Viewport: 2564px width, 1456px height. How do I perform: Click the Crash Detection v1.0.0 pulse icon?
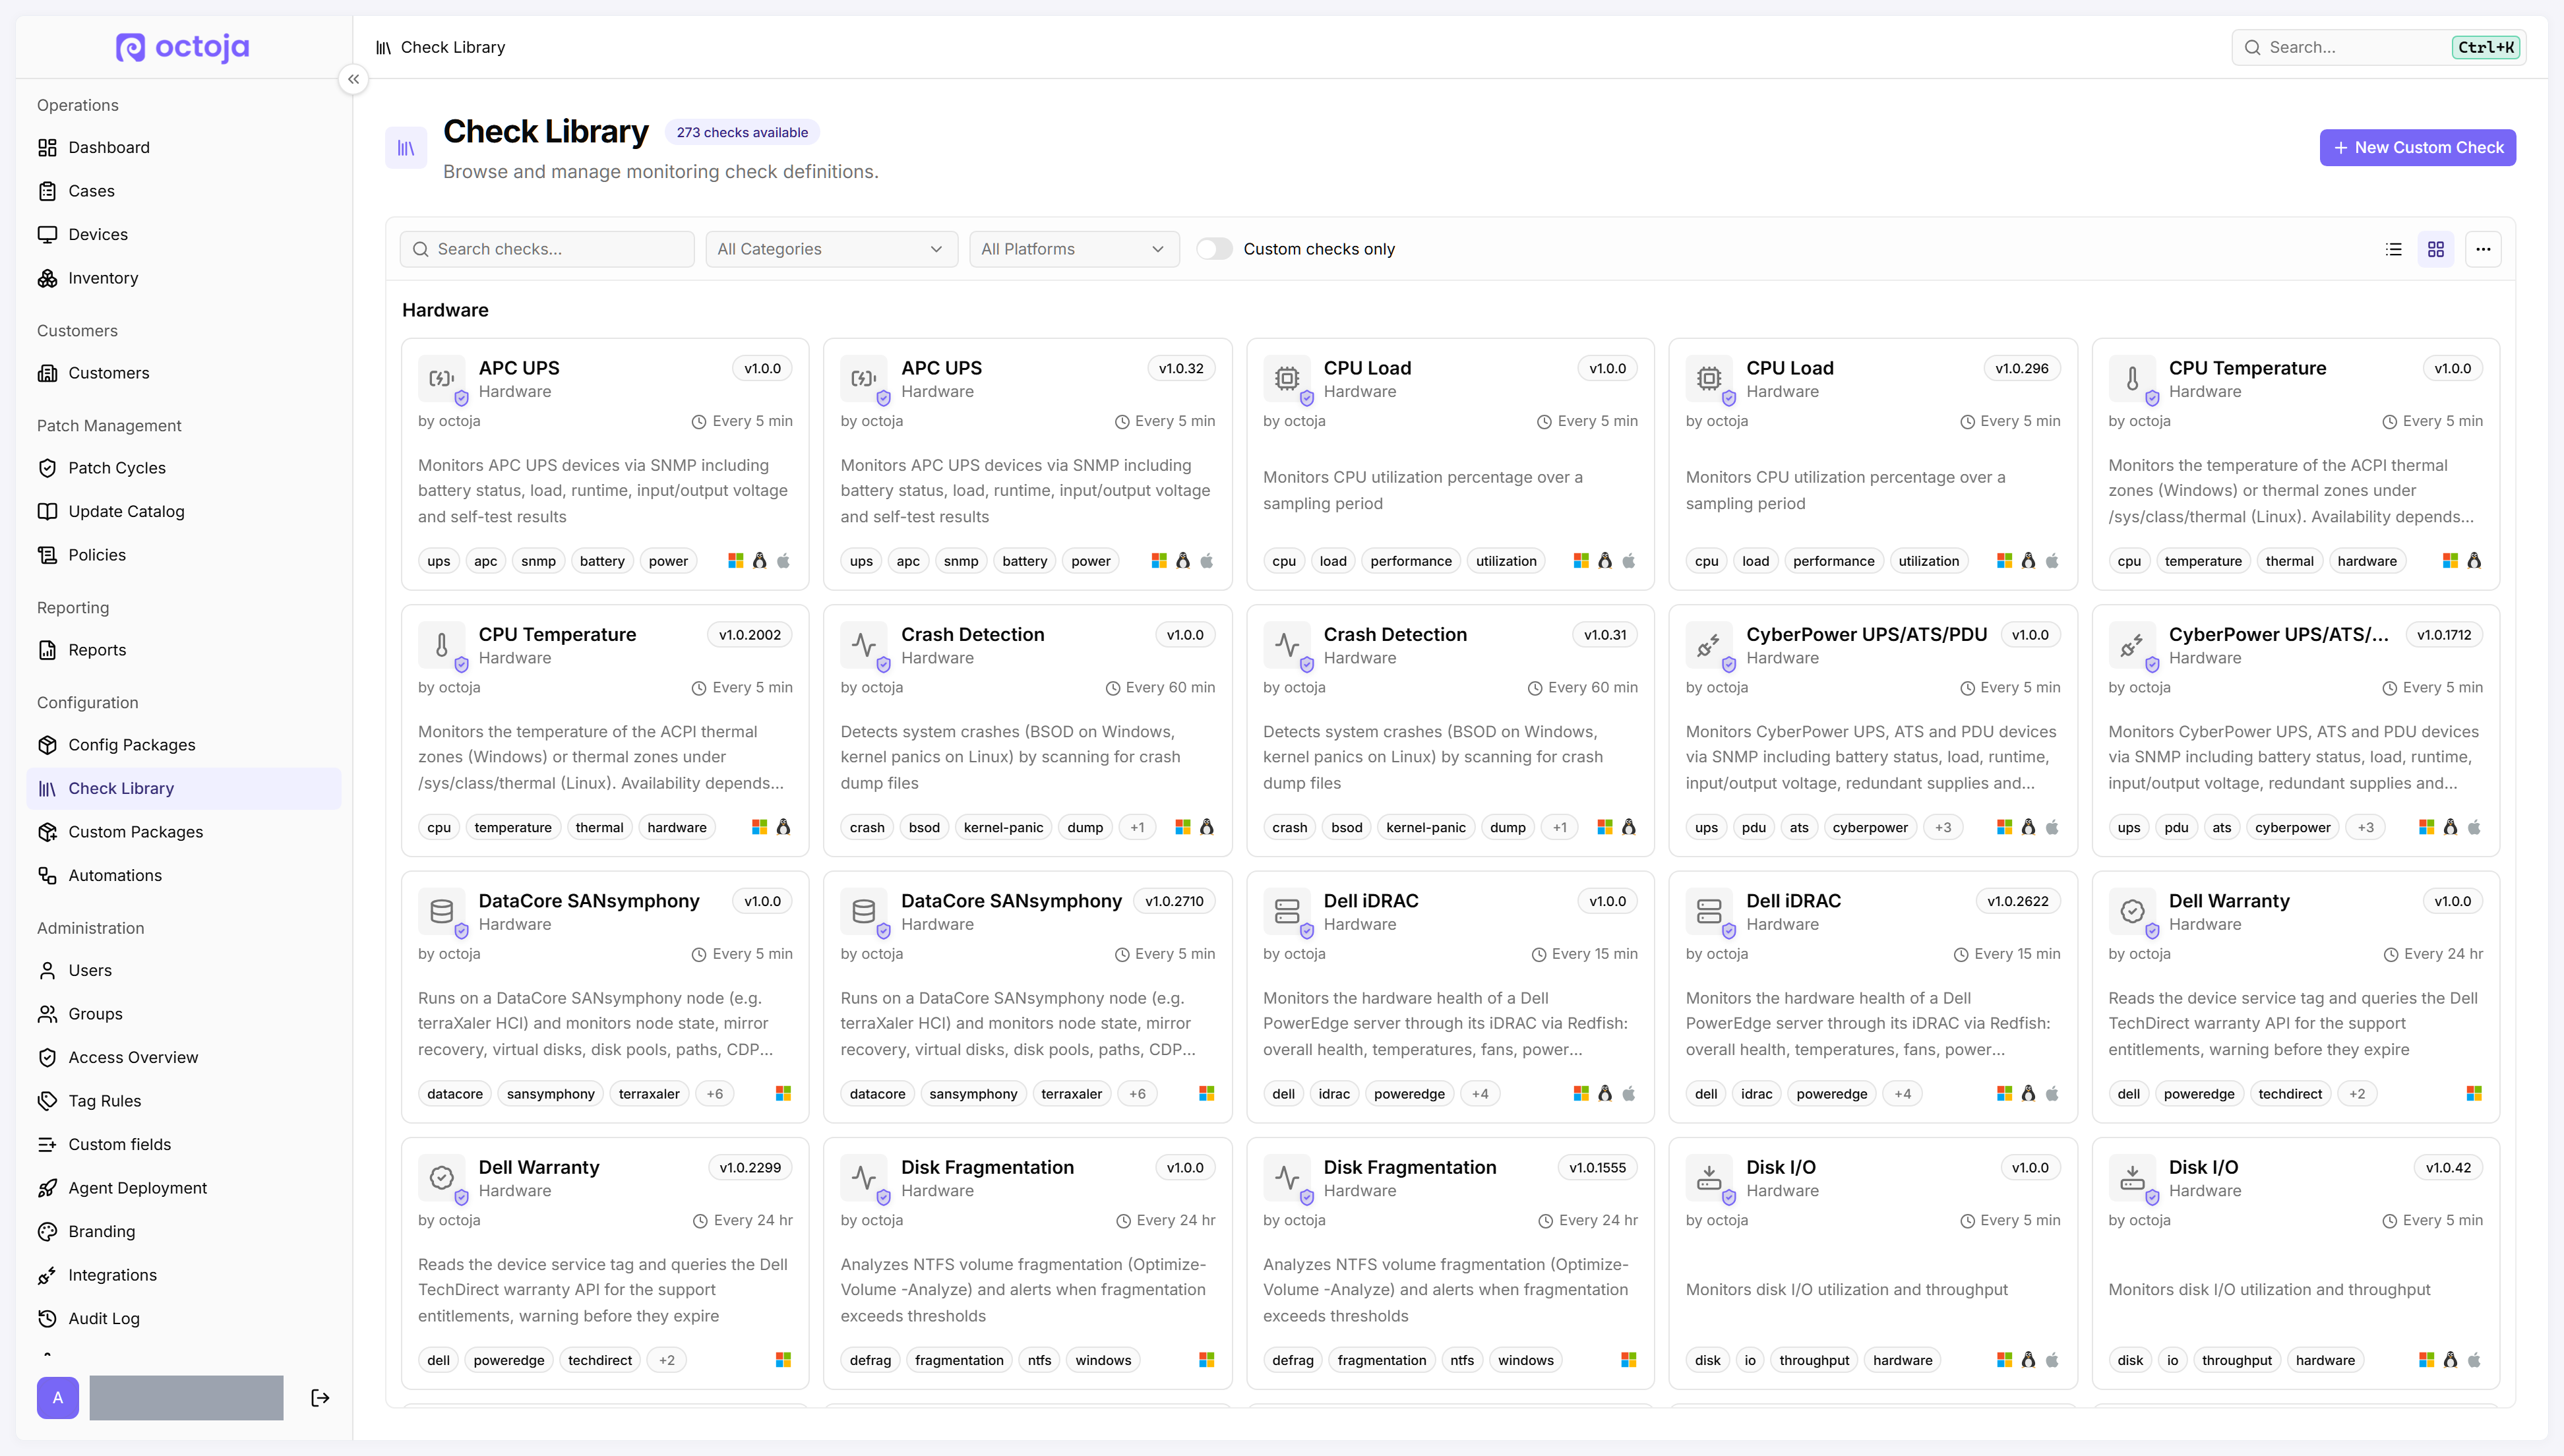[x=864, y=645]
